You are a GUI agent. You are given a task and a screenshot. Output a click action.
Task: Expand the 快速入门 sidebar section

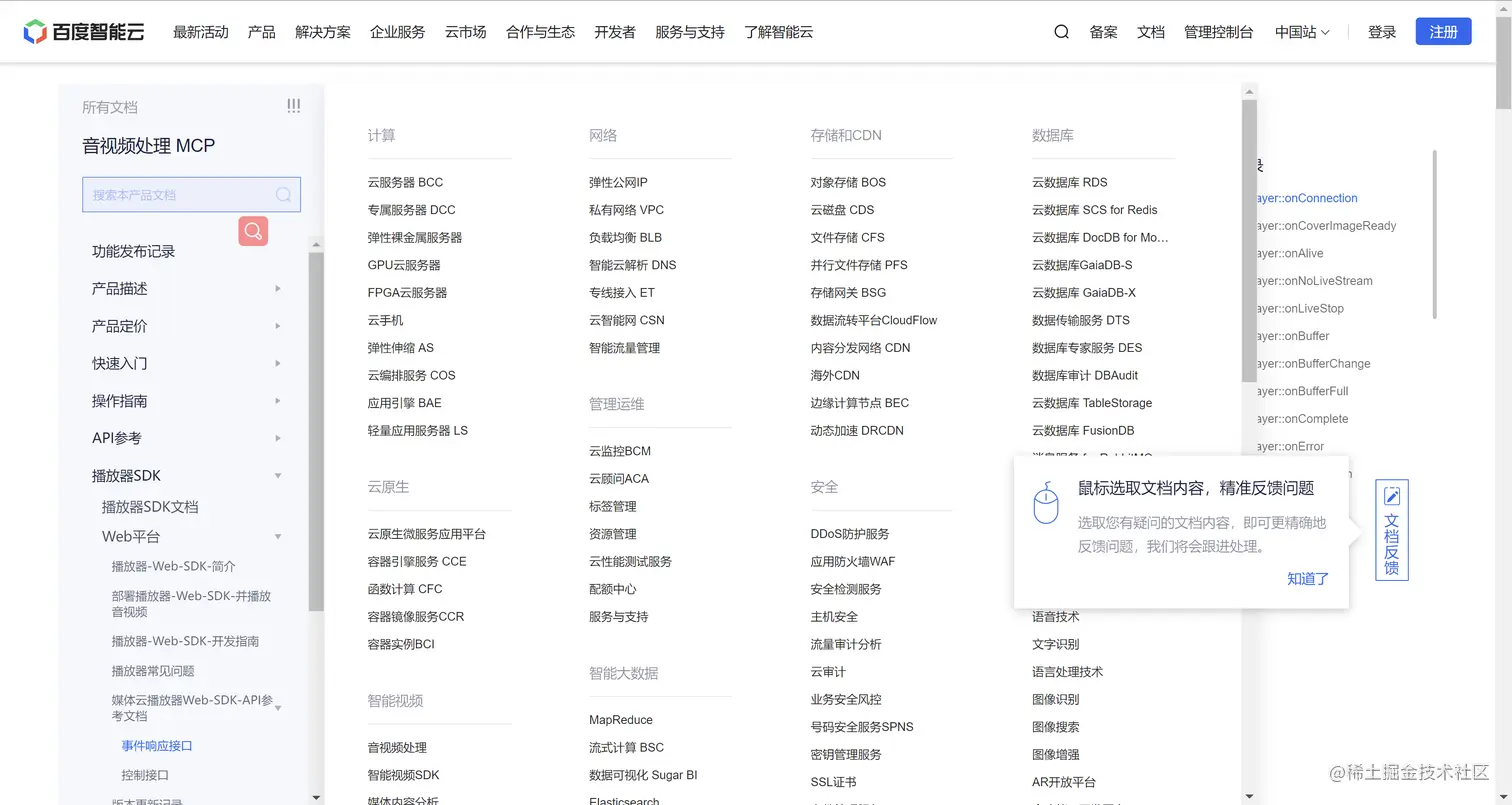coord(278,364)
